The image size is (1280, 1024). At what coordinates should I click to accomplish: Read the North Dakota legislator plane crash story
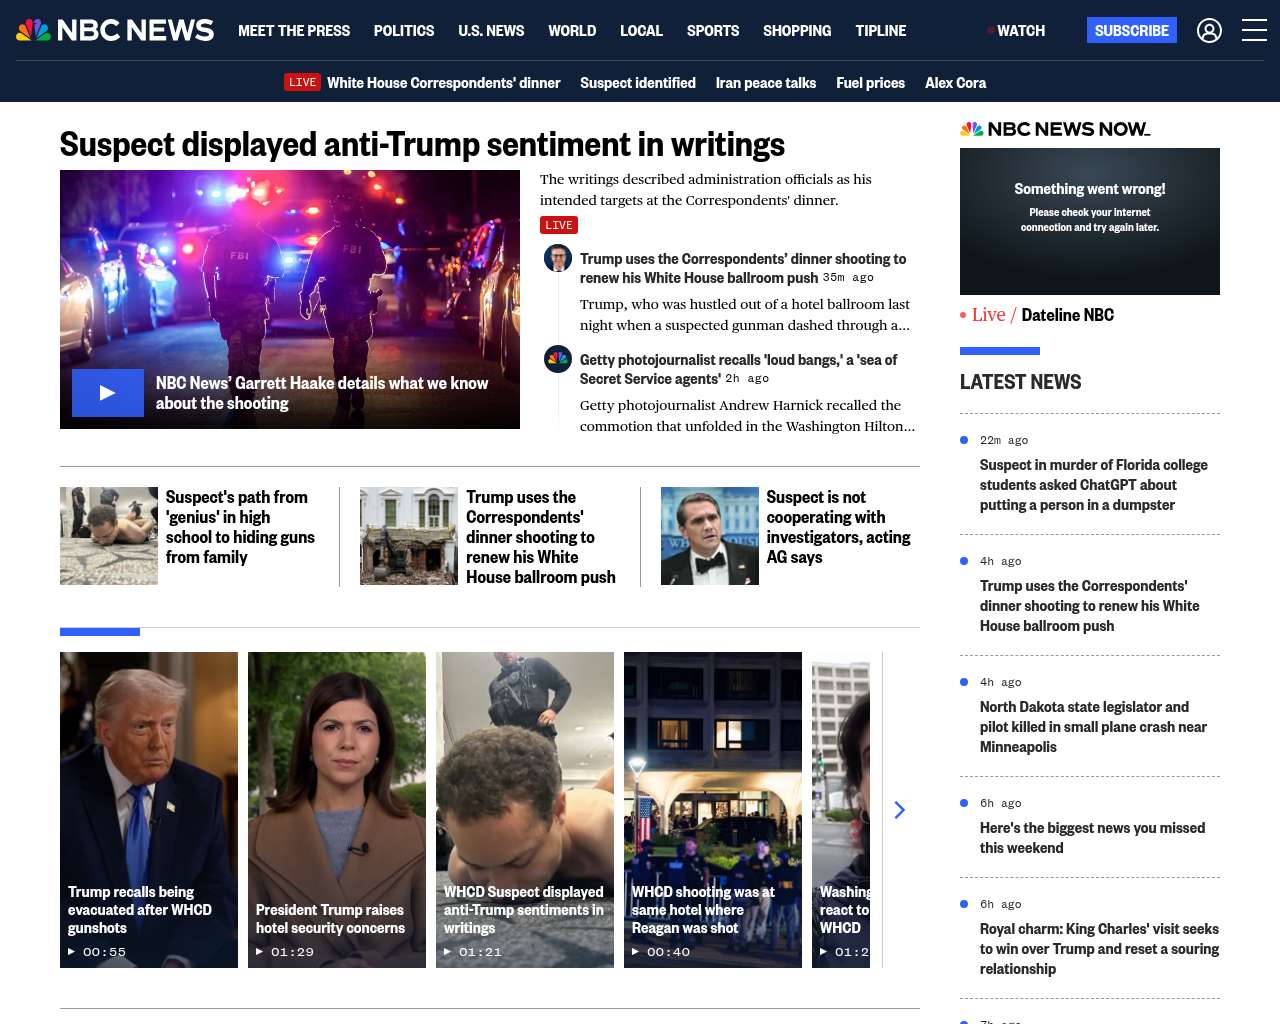(1093, 727)
